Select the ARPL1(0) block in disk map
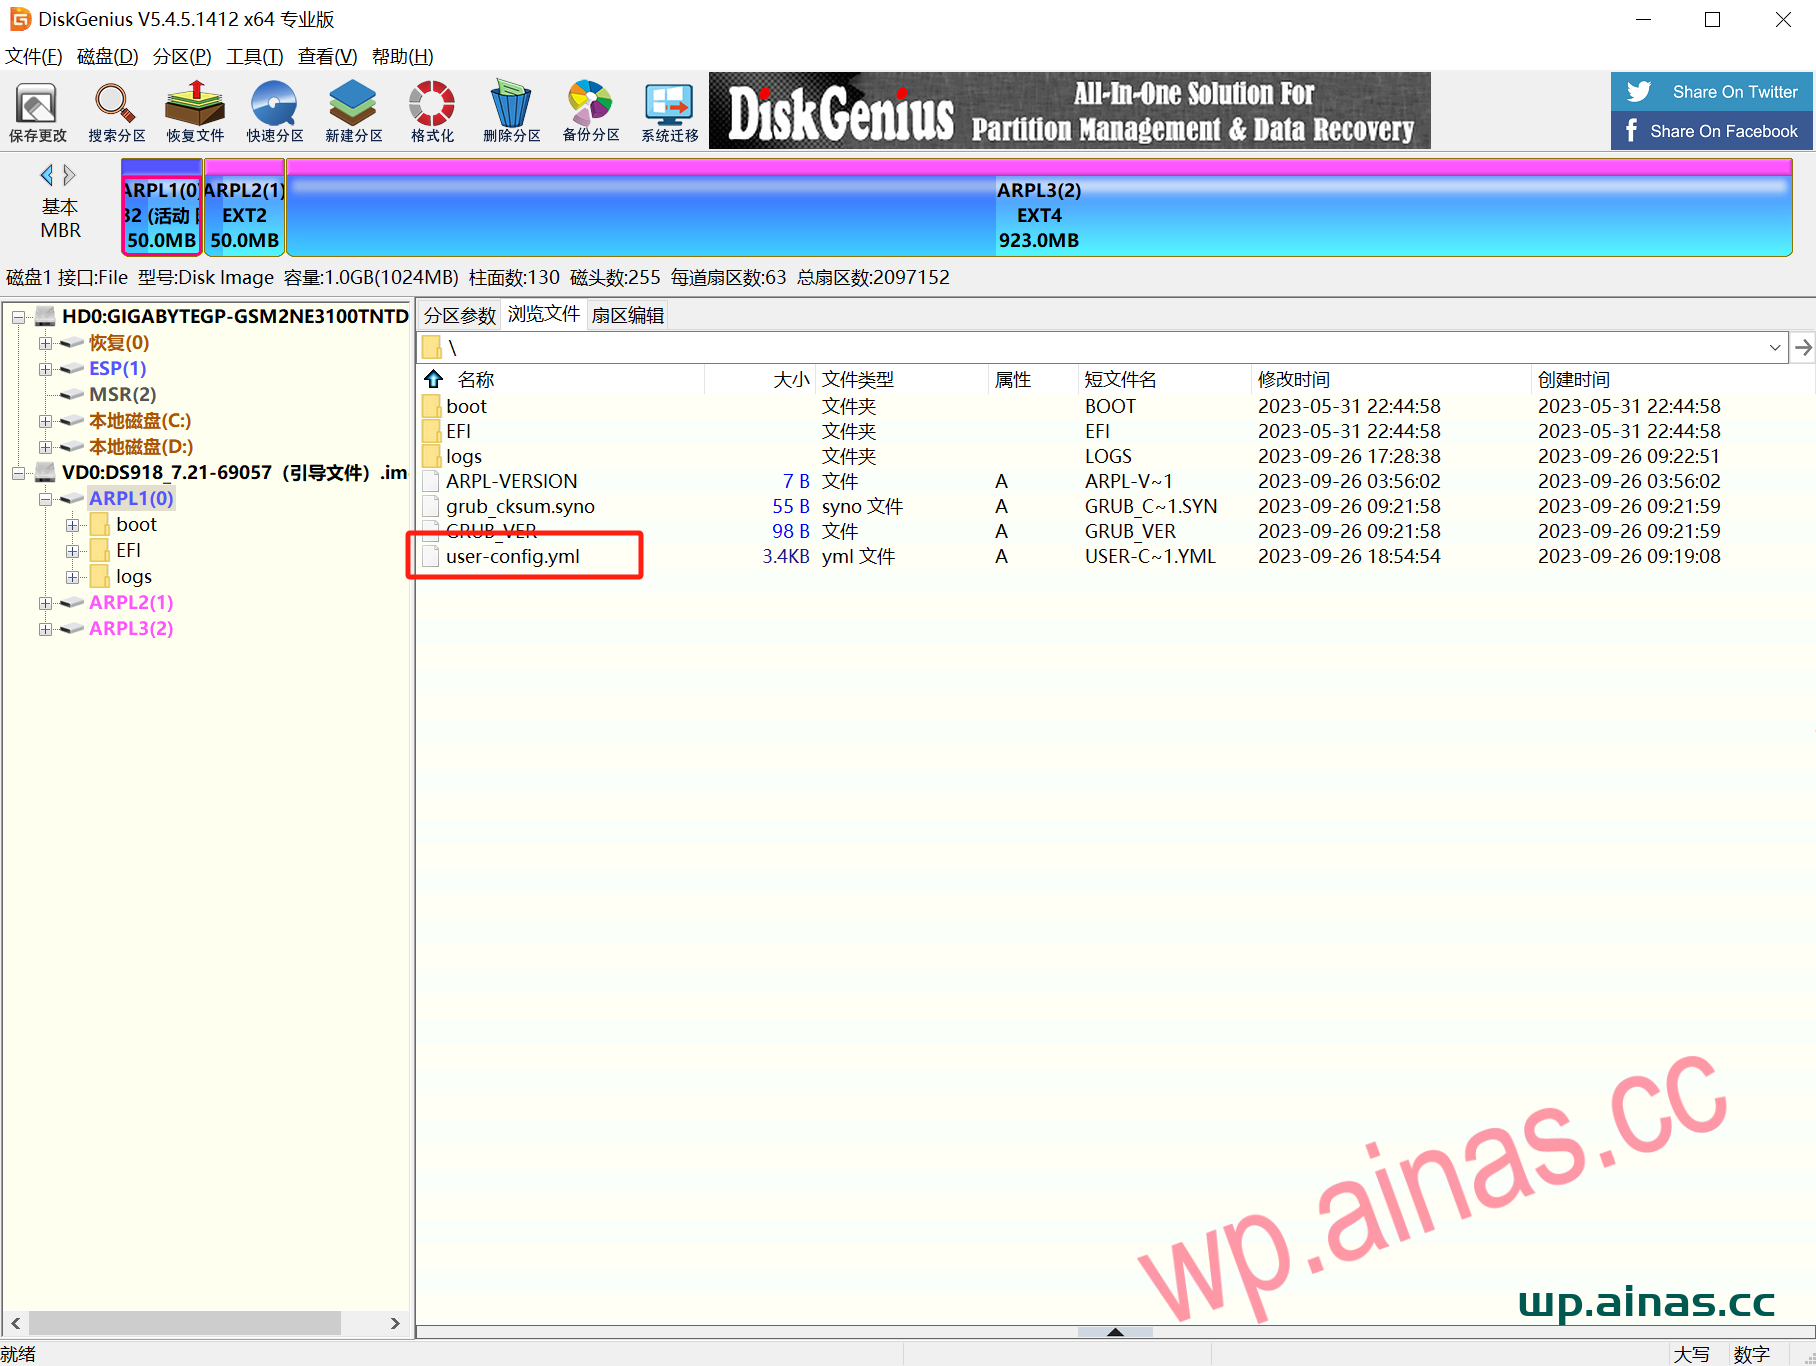This screenshot has height=1366, width=1816. click(x=162, y=207)
